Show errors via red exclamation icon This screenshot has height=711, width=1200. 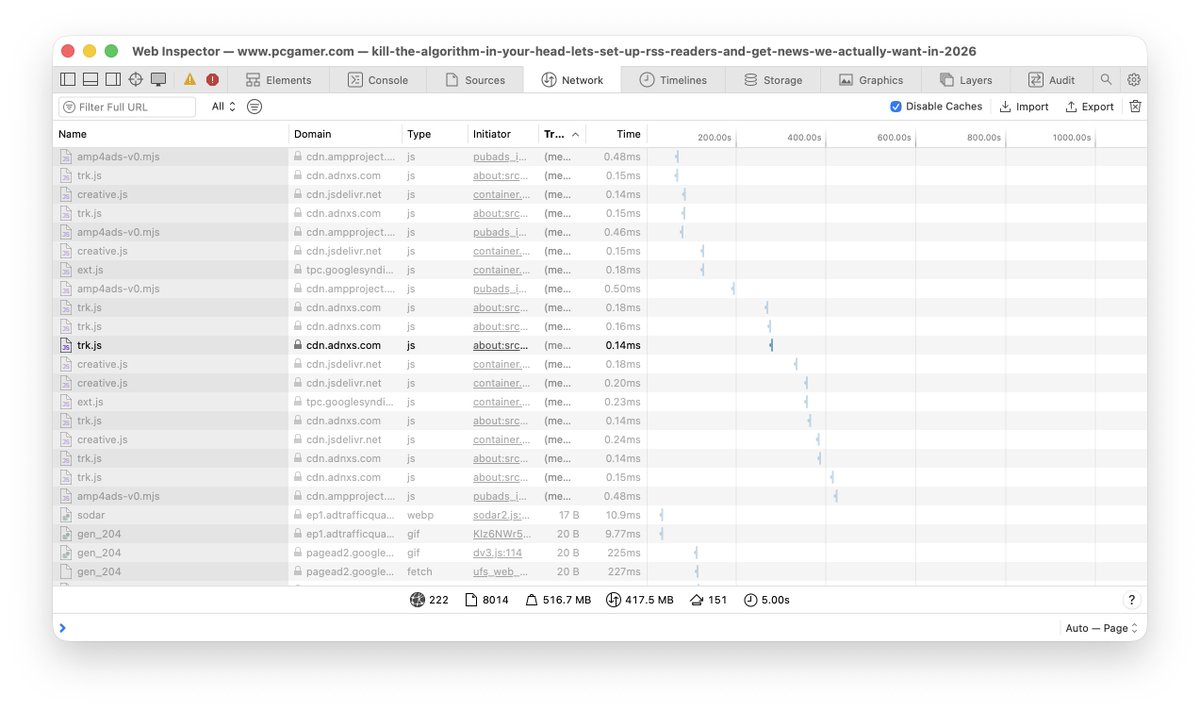click(x=212, y=80)
